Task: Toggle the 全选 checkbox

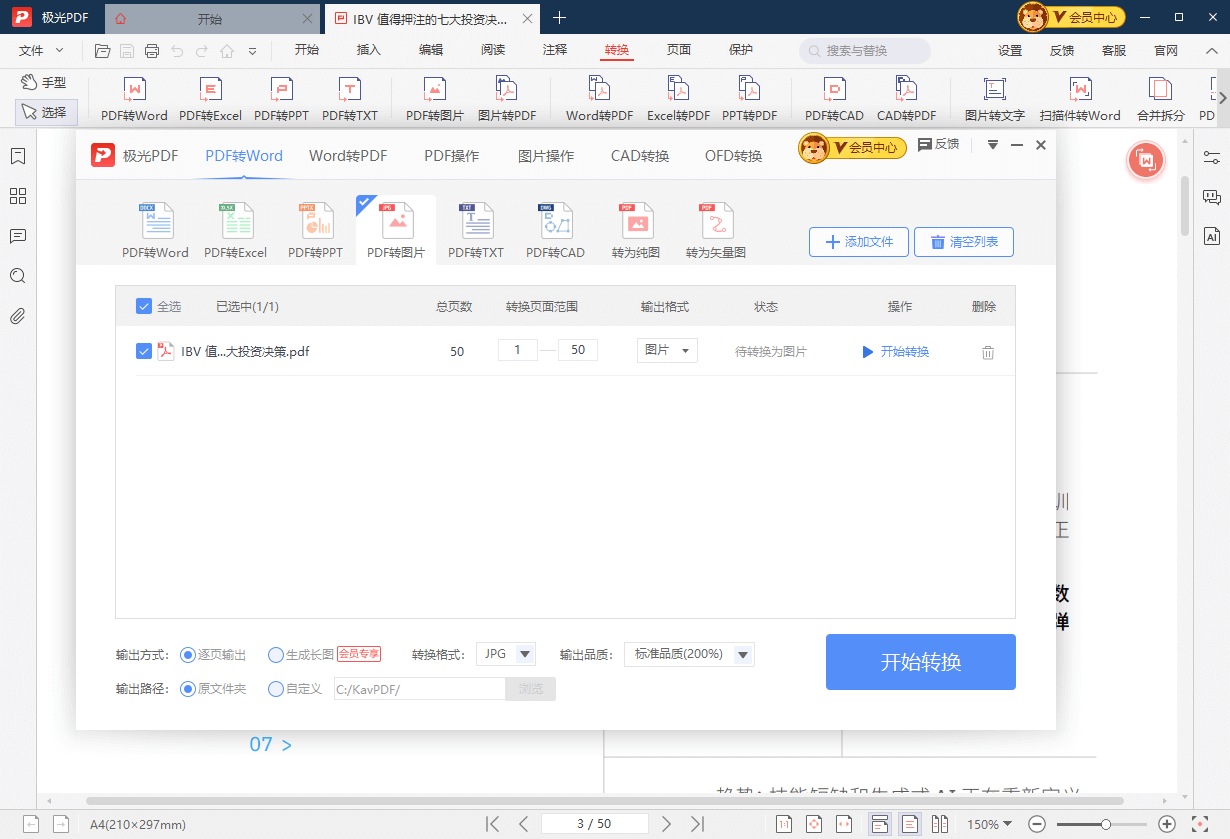Action: [144, 306]
